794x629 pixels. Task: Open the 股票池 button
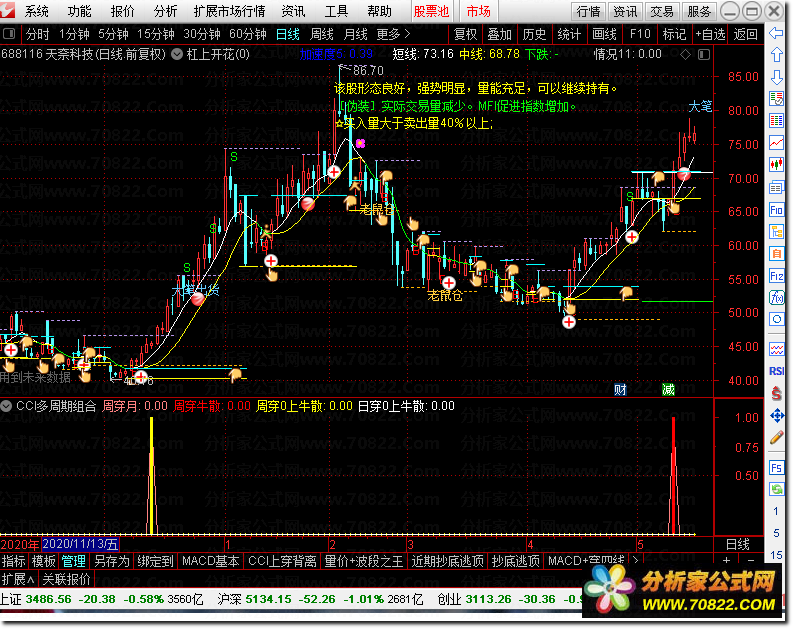tap(431, 11)
